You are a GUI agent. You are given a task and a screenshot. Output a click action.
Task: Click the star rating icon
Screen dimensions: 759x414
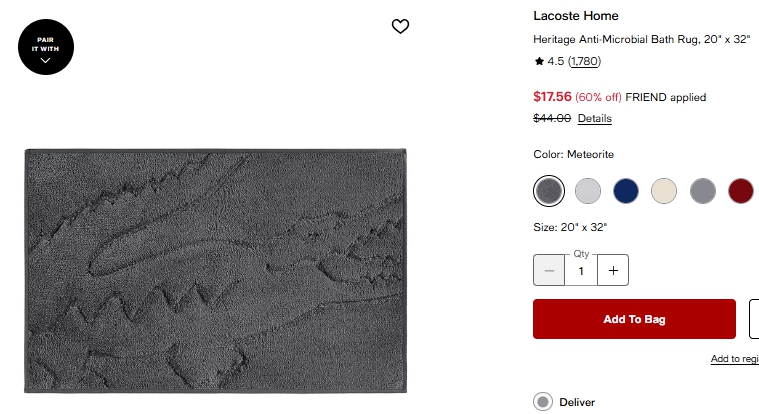click(539, 62)
